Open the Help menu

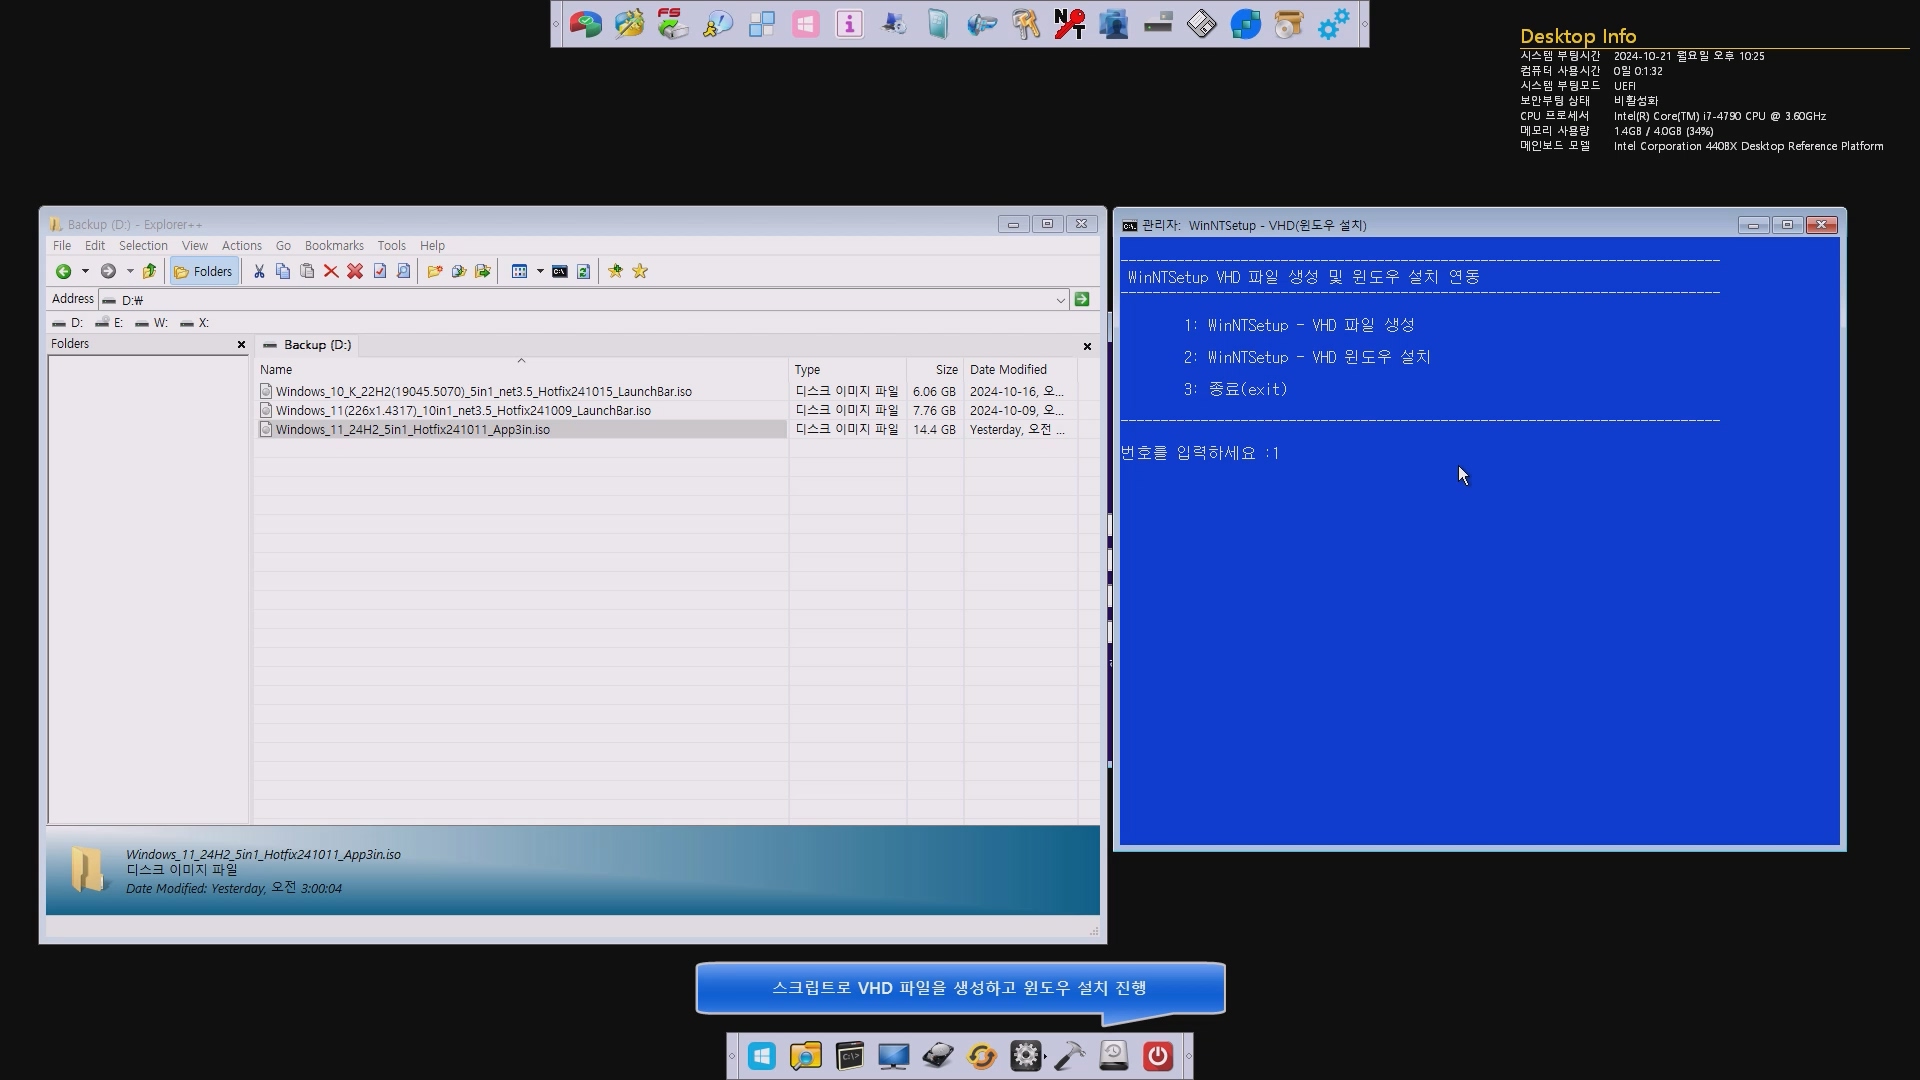(432, 245)
